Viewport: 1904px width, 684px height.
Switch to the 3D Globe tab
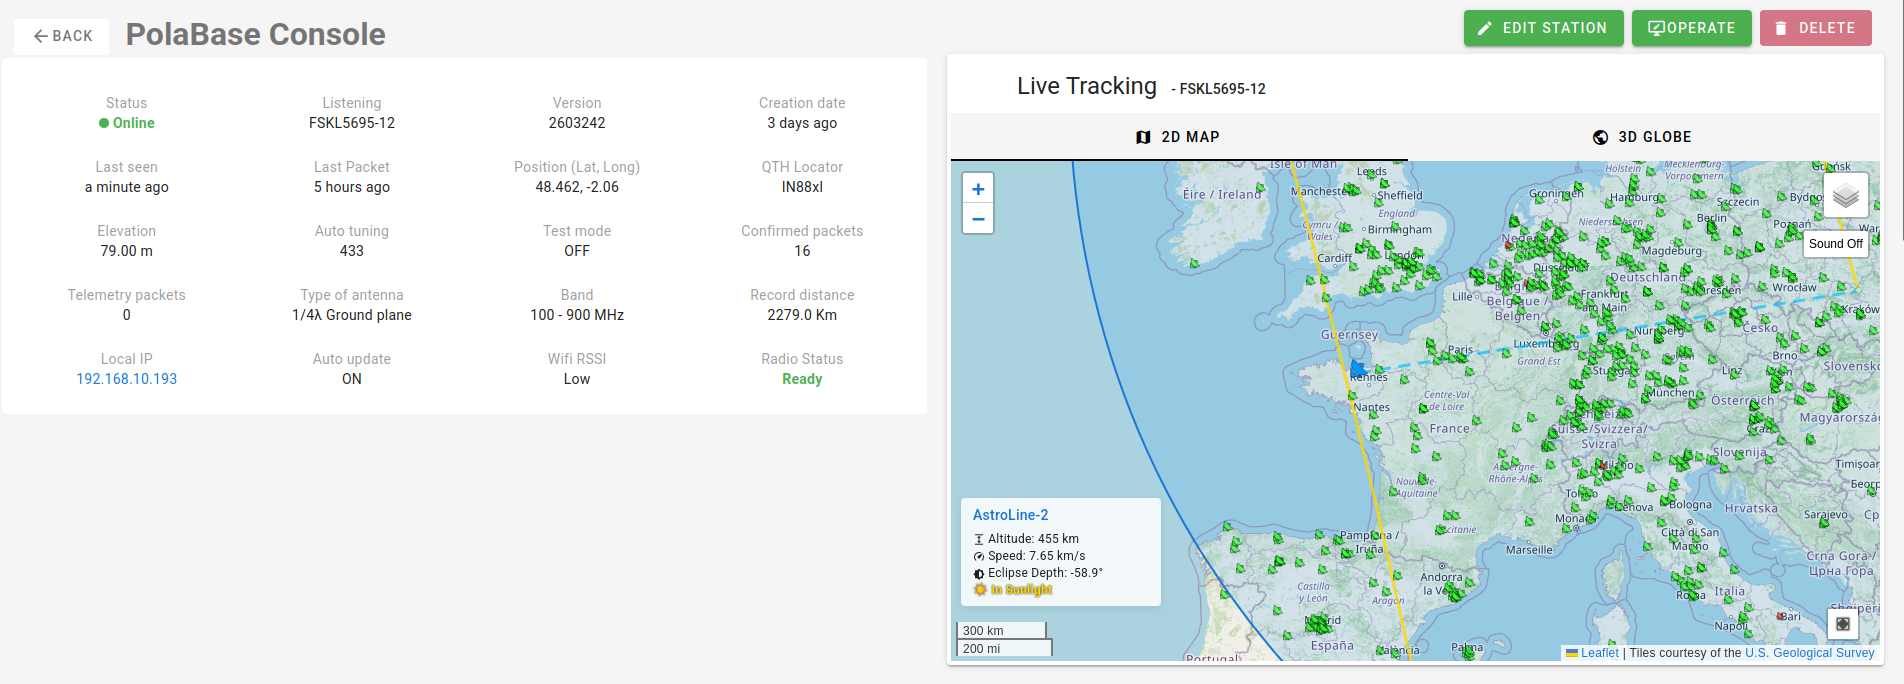1643,137
